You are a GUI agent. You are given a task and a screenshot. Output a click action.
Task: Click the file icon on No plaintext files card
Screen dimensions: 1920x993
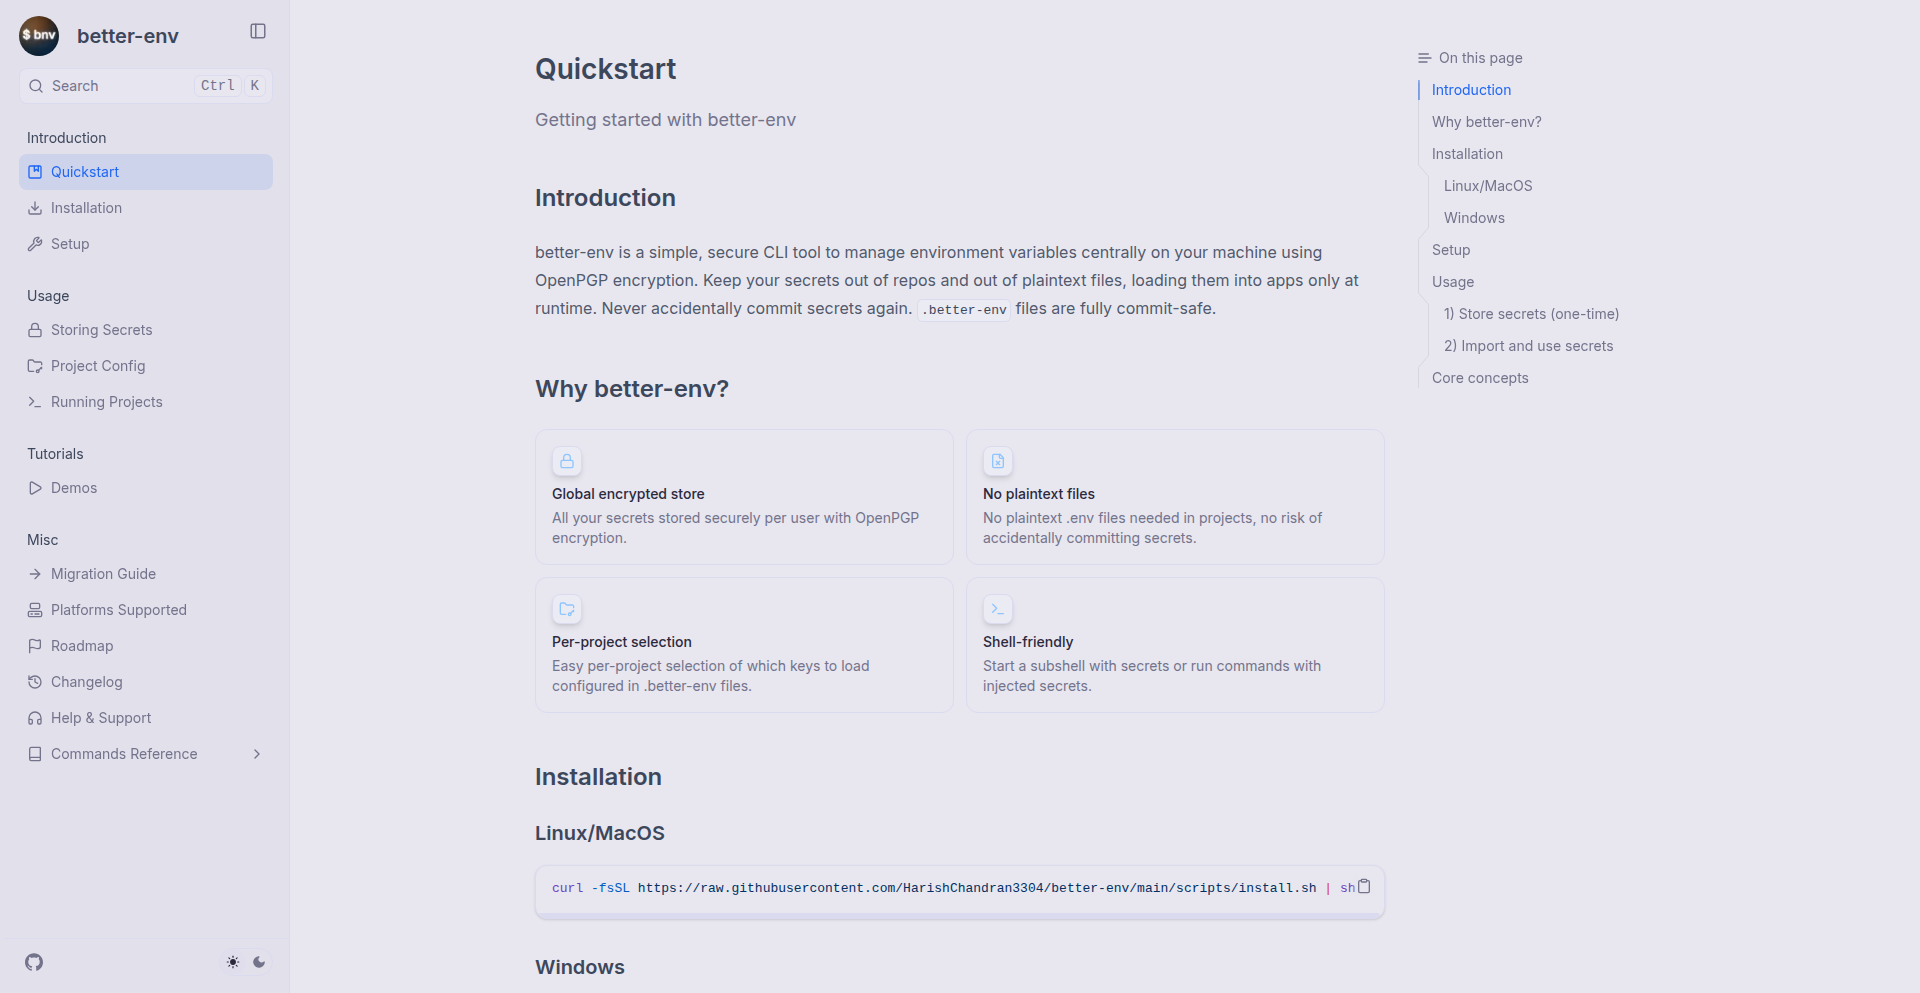(998, 461)
